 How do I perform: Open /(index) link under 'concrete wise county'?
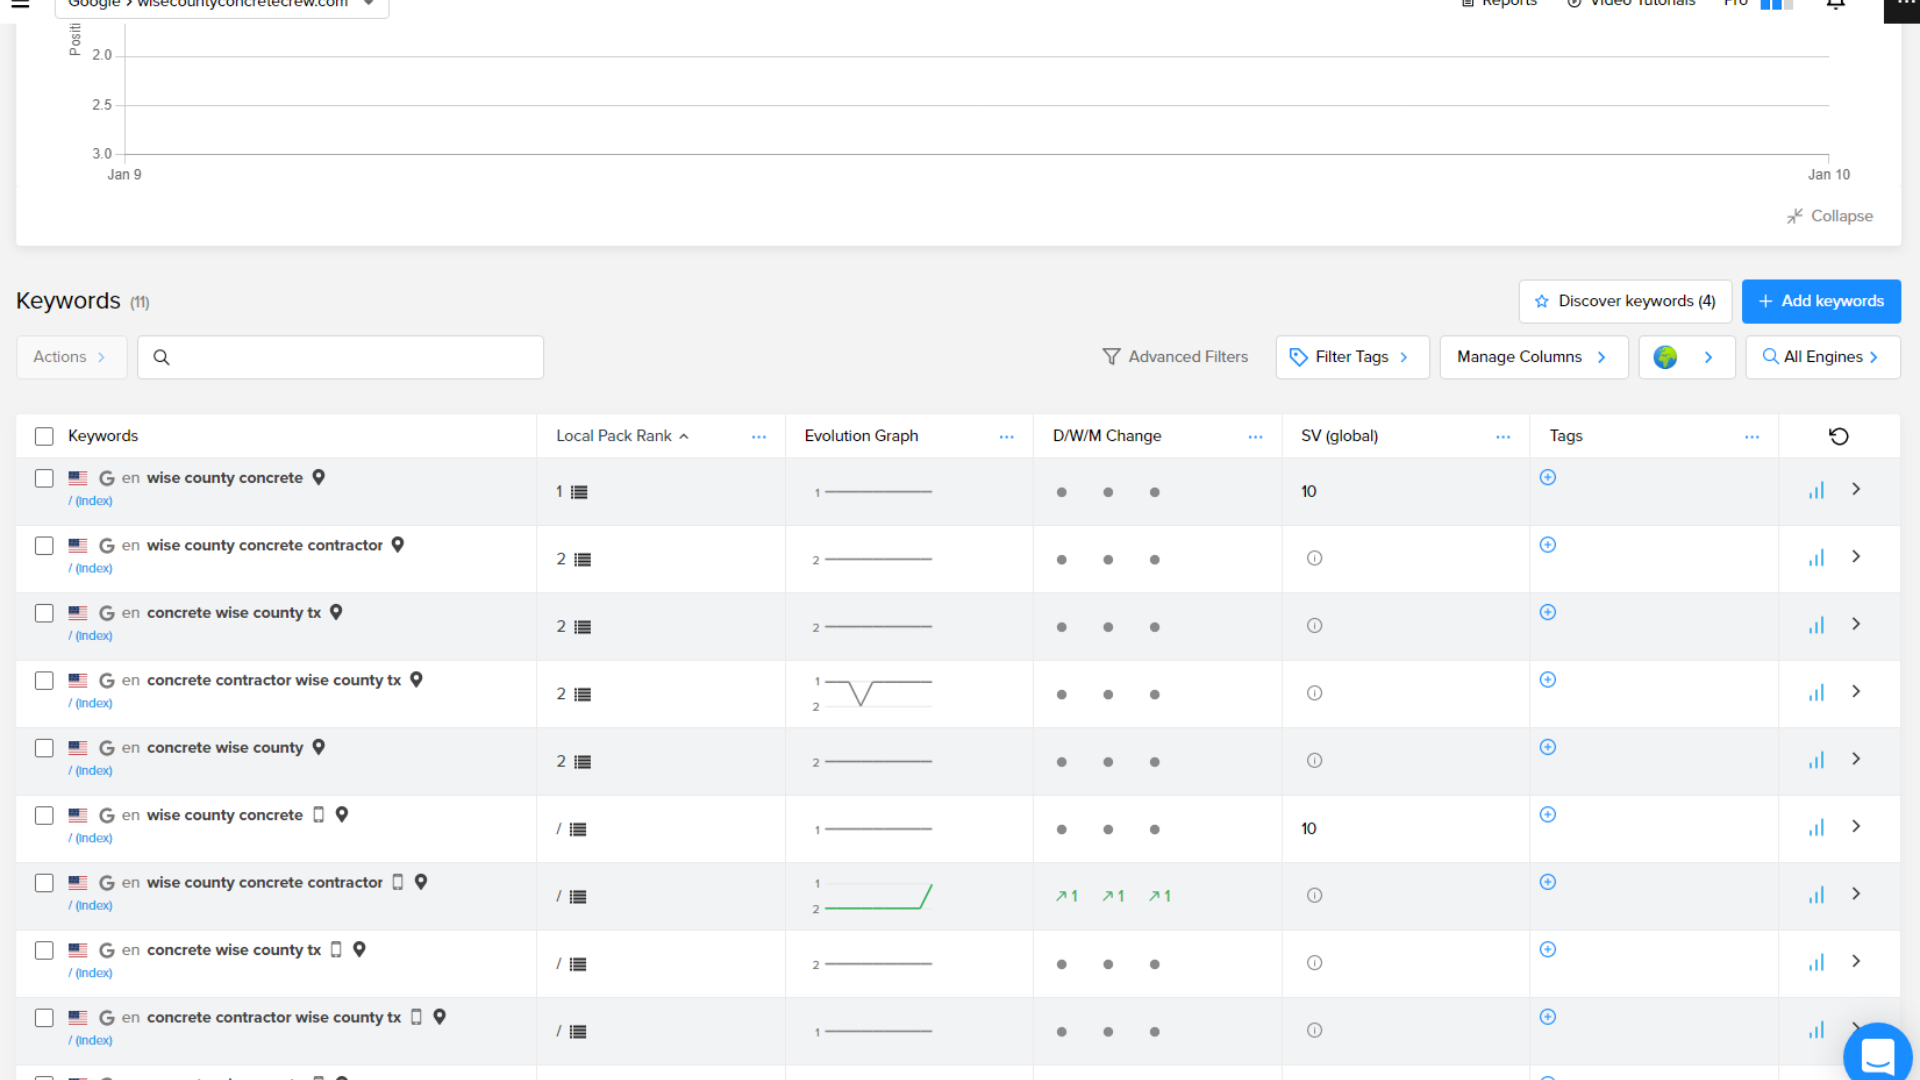(x=90, y=771)
